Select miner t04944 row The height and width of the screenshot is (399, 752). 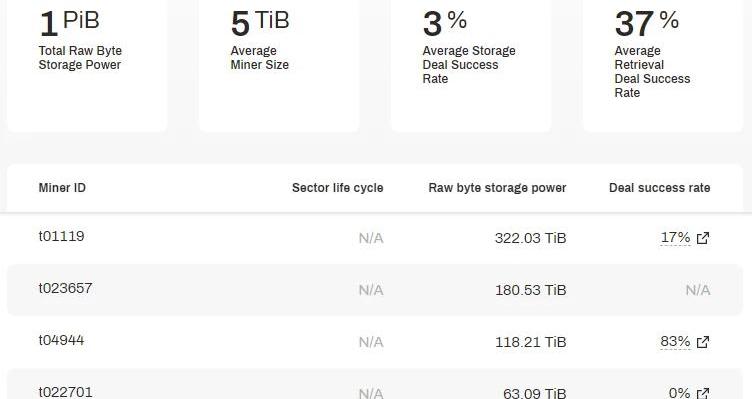tap(375, 342)
